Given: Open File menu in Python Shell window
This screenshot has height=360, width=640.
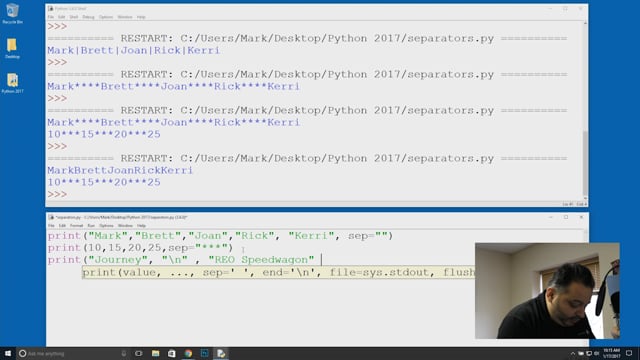Looking at the screenshot, I should coord(51,17).
